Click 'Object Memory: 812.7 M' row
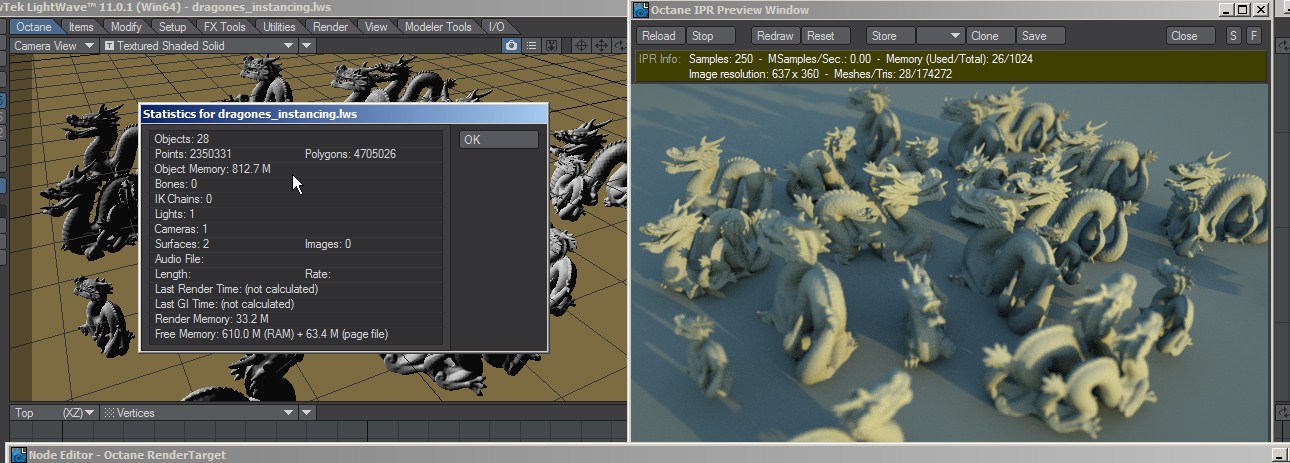Viewport: 1290px width, 463px height. point(296,169)
